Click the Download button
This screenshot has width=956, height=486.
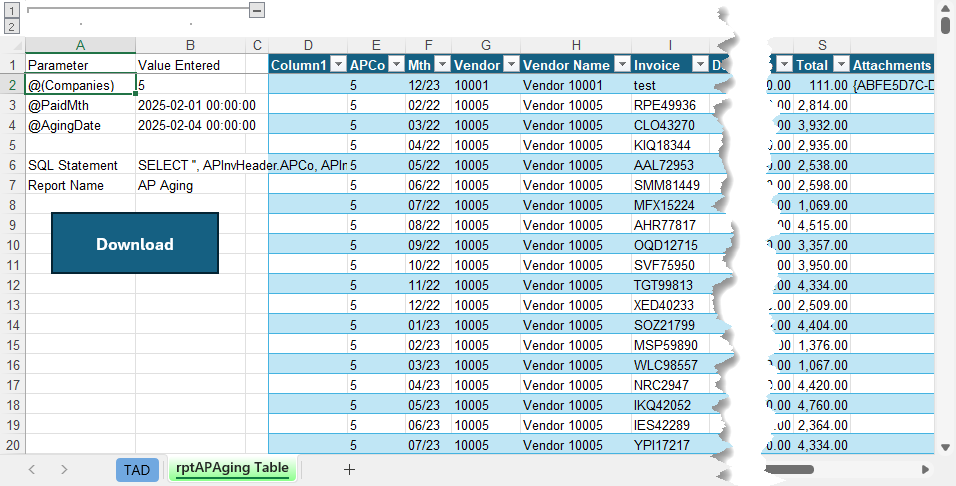pos(135,243)
